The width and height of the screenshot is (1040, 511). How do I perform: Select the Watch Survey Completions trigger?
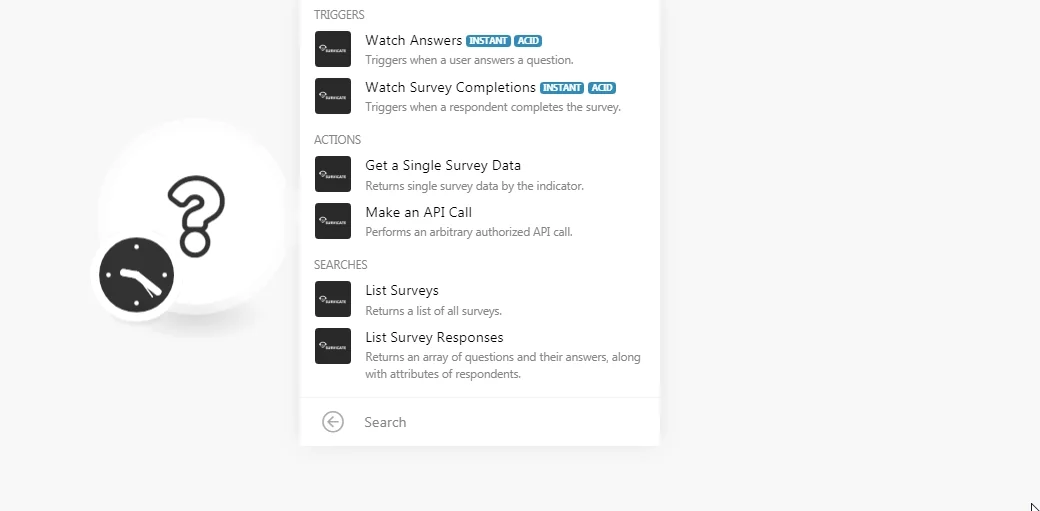point(480,96)
